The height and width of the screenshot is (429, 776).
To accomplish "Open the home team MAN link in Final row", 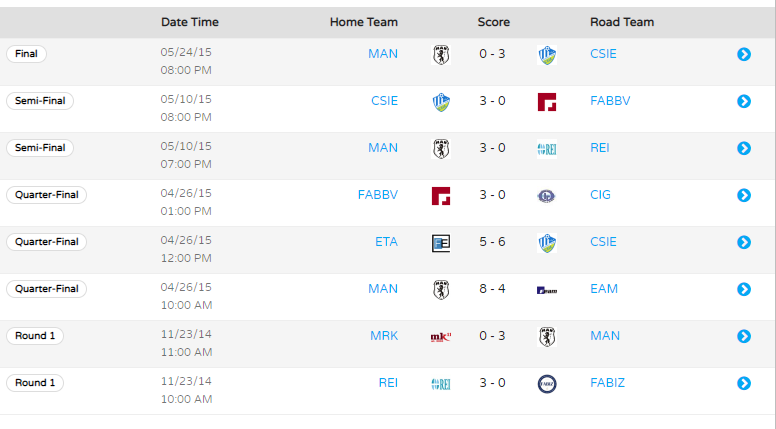I will pos(383,53).
